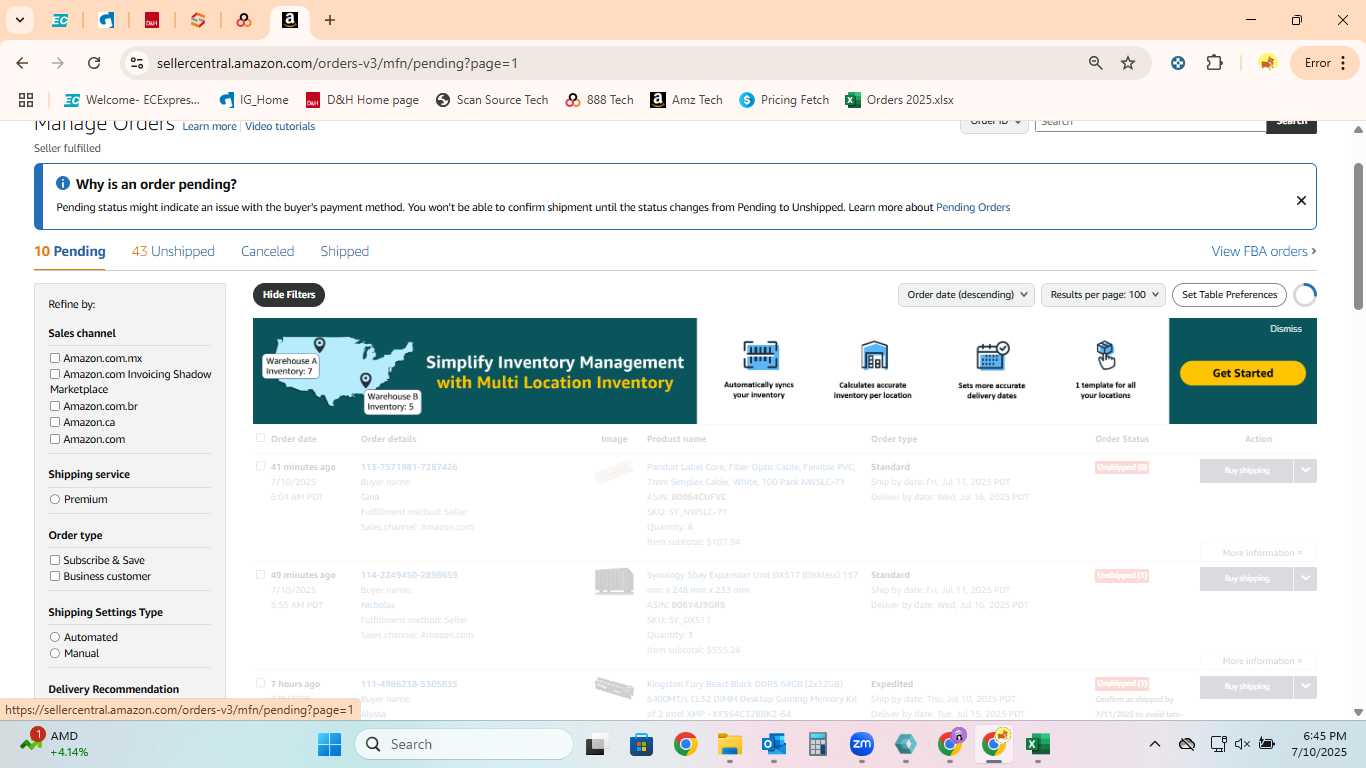Reload the current page

94,63
